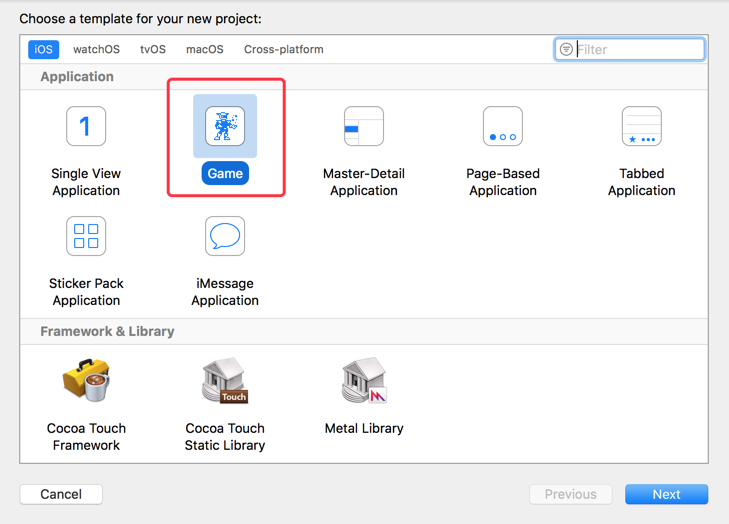The width and height of the screenshot is (729, 524).
Task: Cancel the new project dialog
Action: point(61,494)
